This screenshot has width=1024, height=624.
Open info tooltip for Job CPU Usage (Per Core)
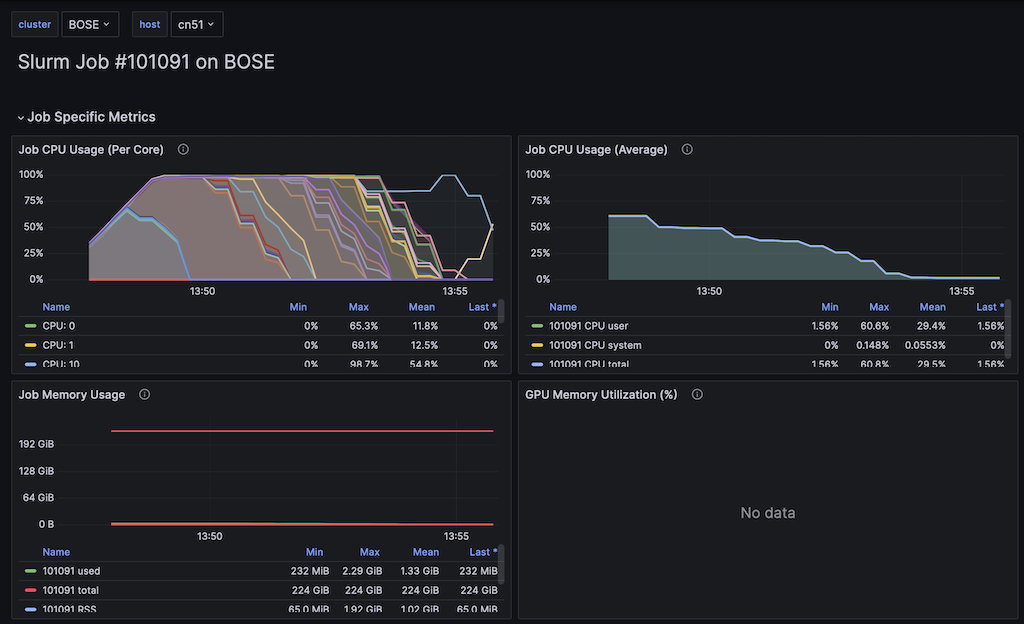(x=183, y=148)
